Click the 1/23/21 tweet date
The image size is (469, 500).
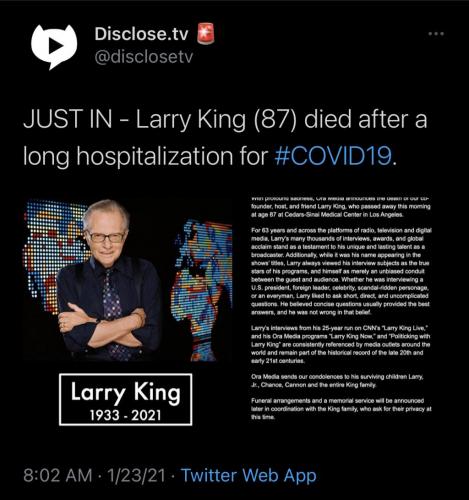click(136, 475)
